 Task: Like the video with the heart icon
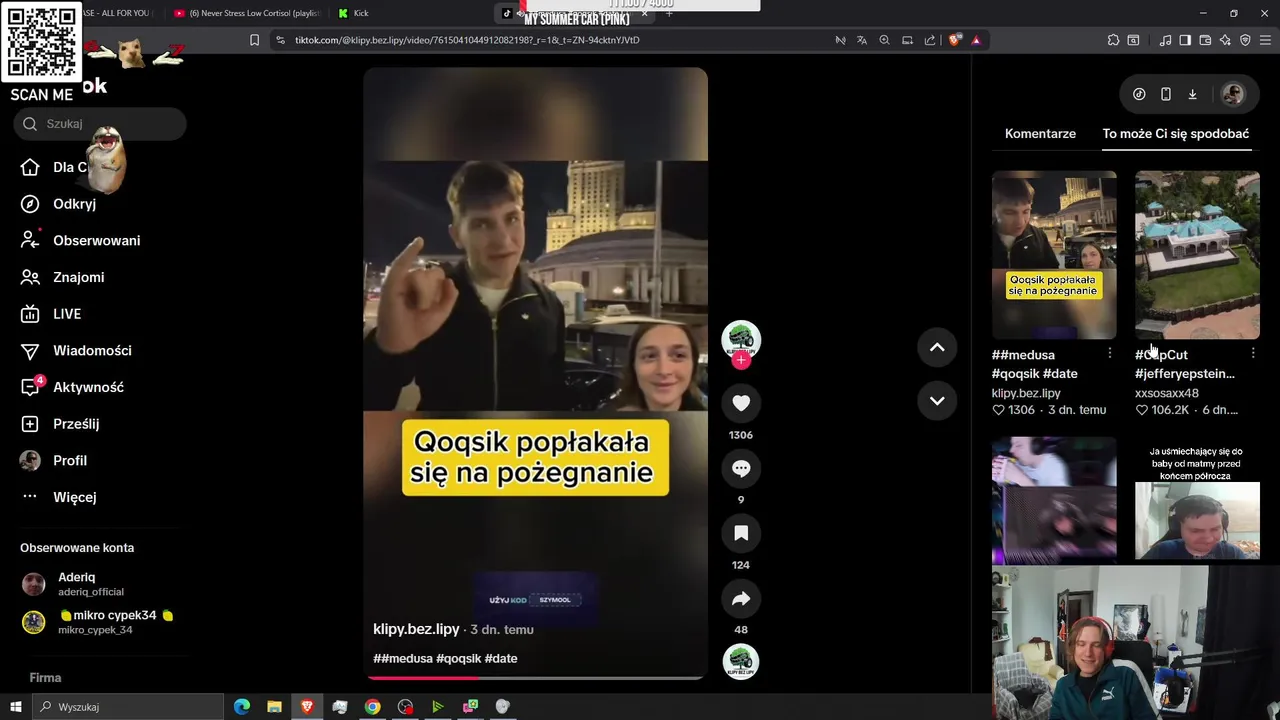pos(741,403)
